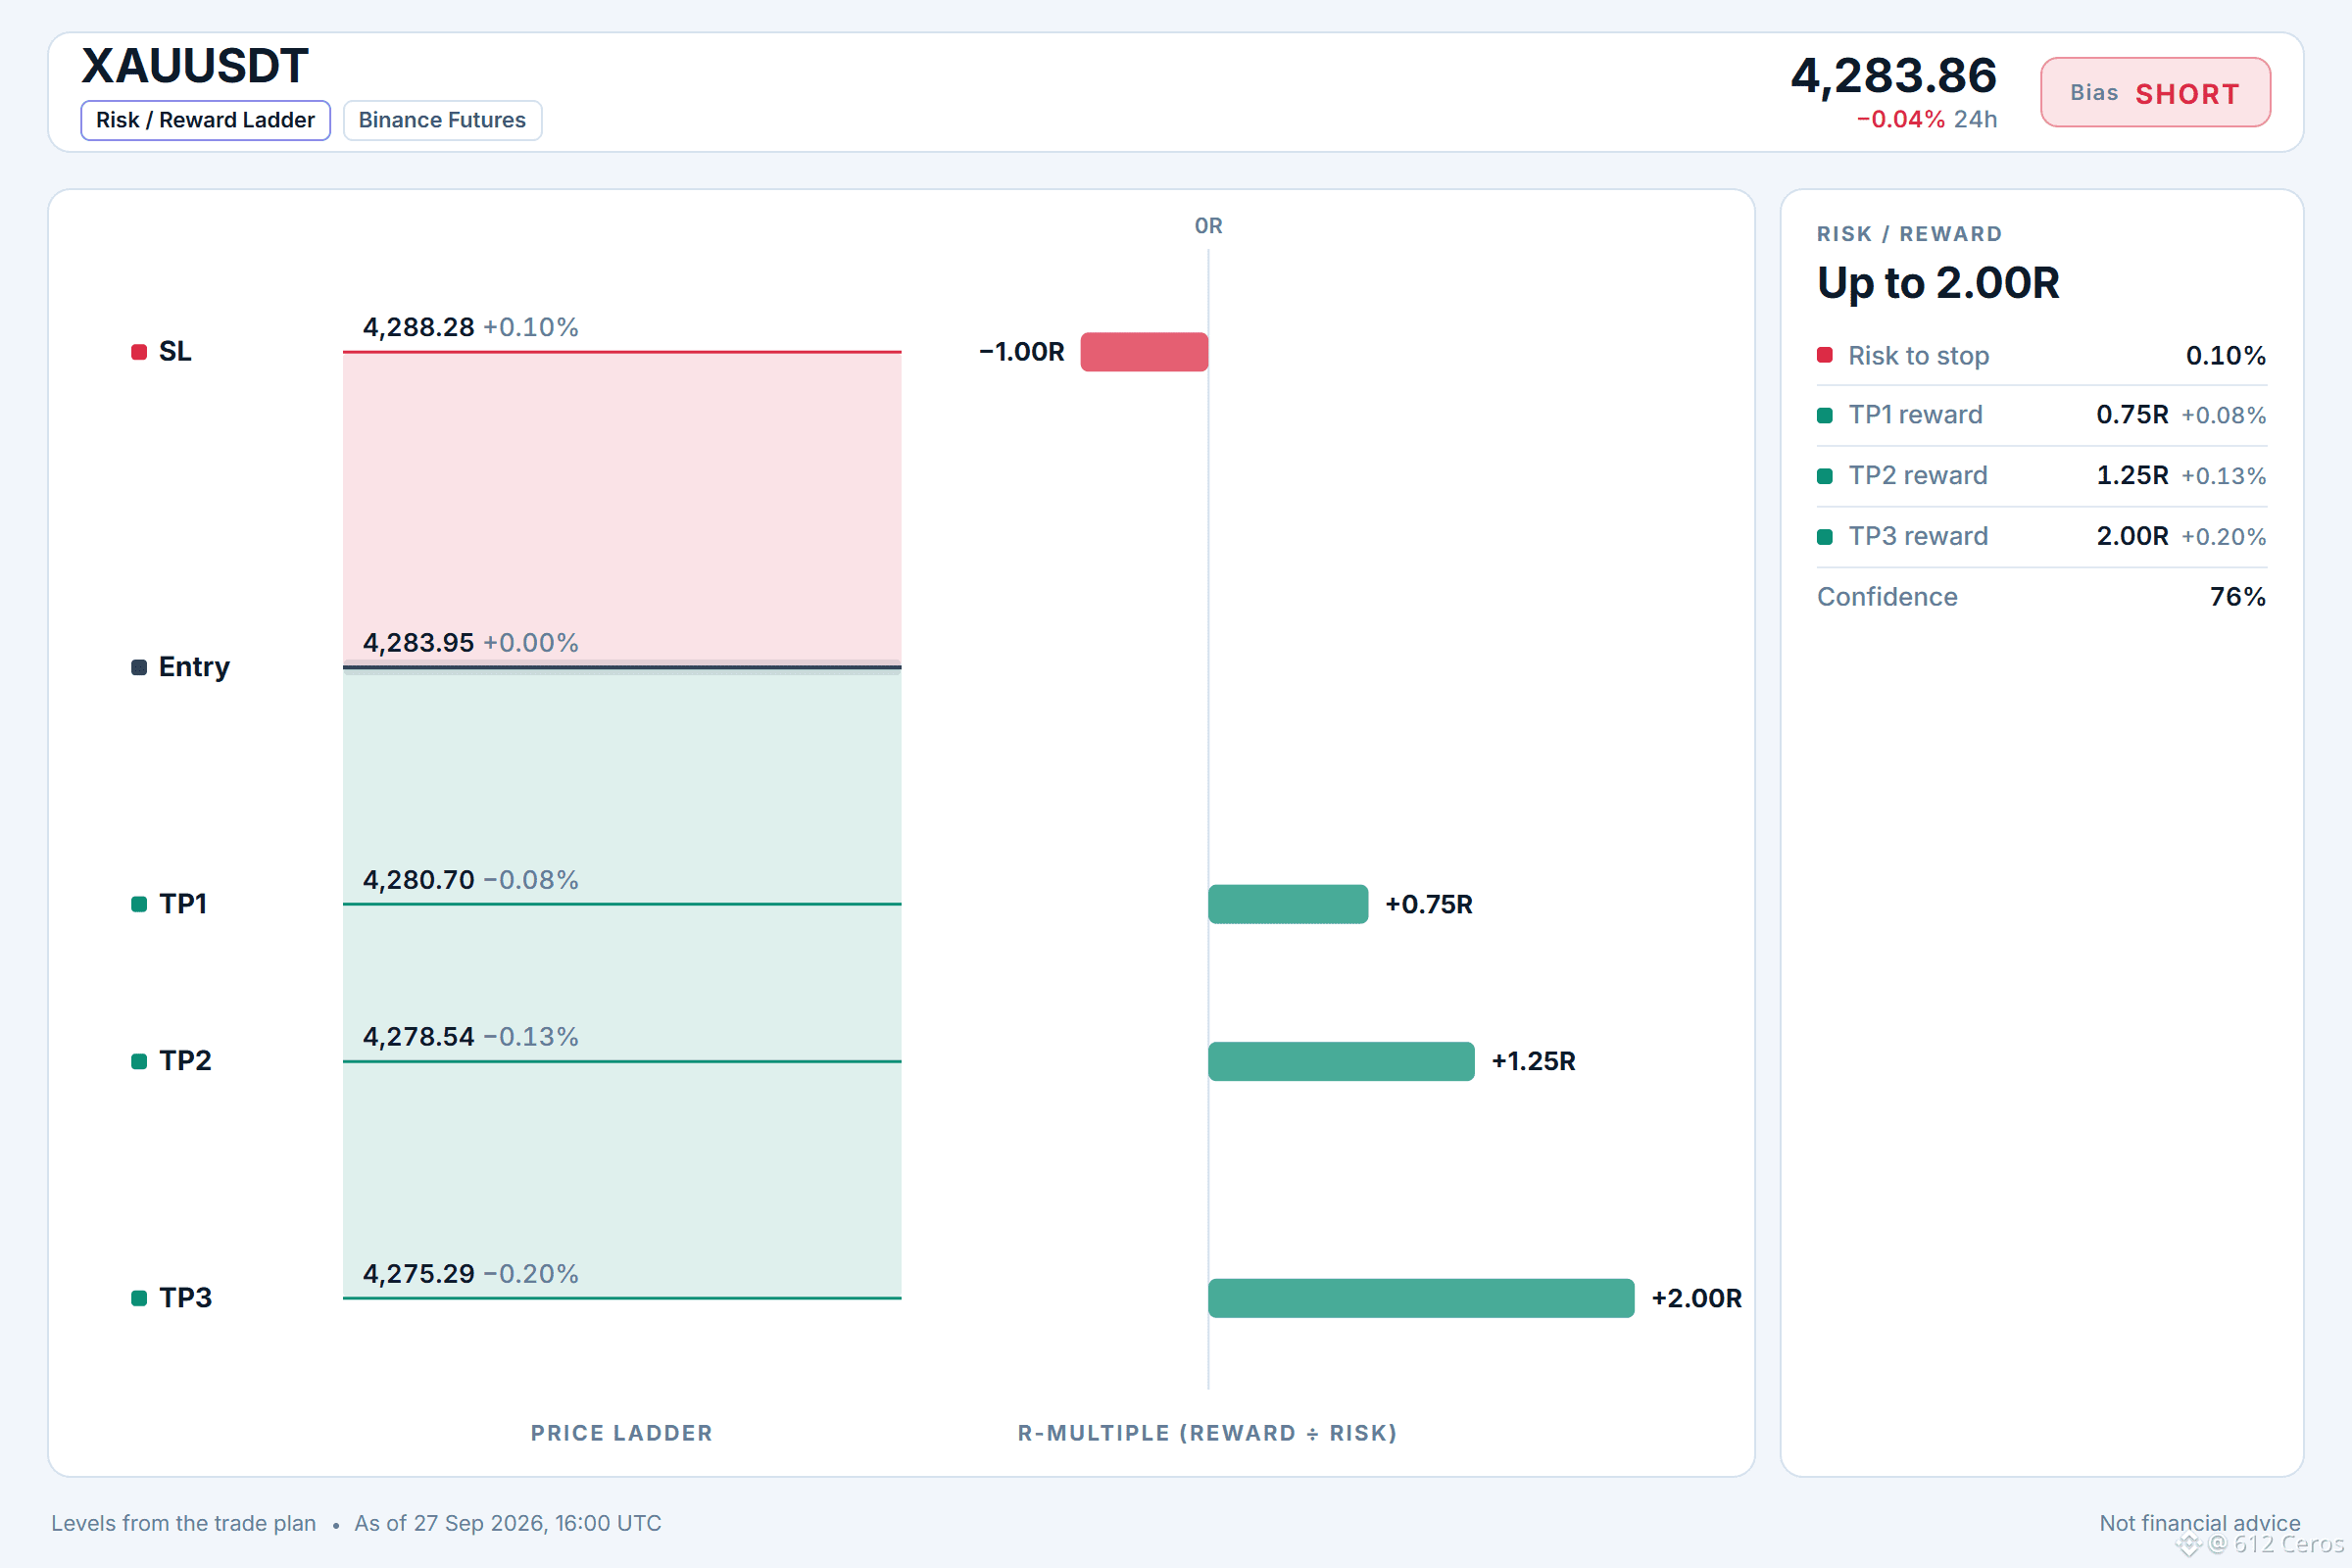Click the 4,288.28 stop loss price line
The height and width of the screenshot is (1568, 2352).
622,352
